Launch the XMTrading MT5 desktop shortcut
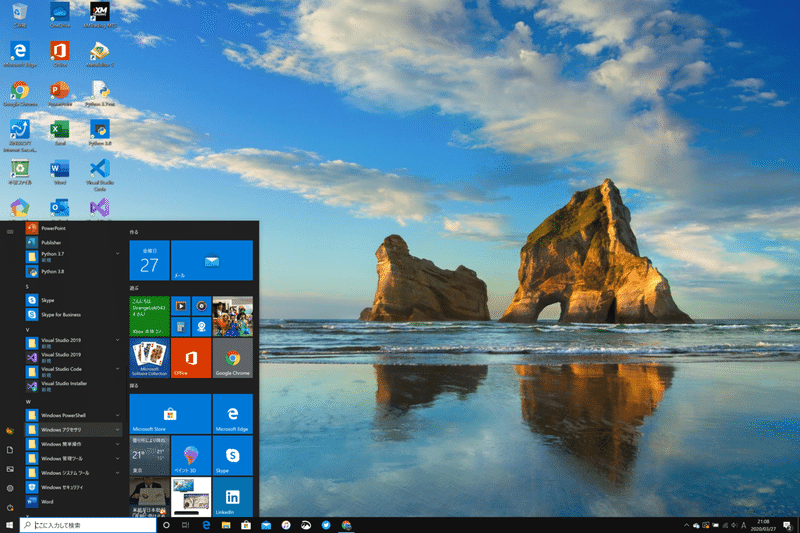Screen dimensions: 800x533 99,14
